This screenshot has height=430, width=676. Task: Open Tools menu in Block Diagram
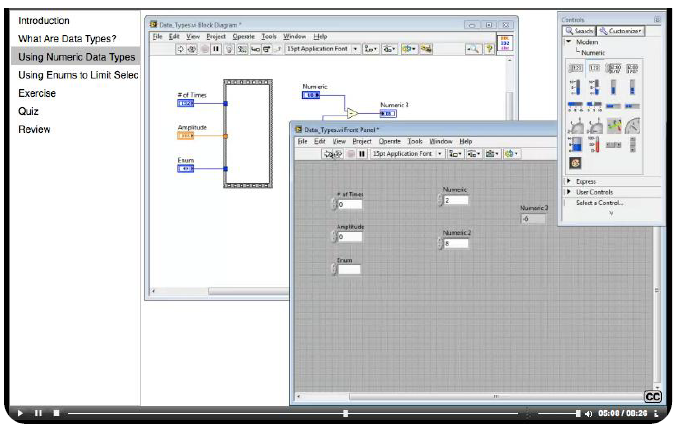tap(269, 36)
